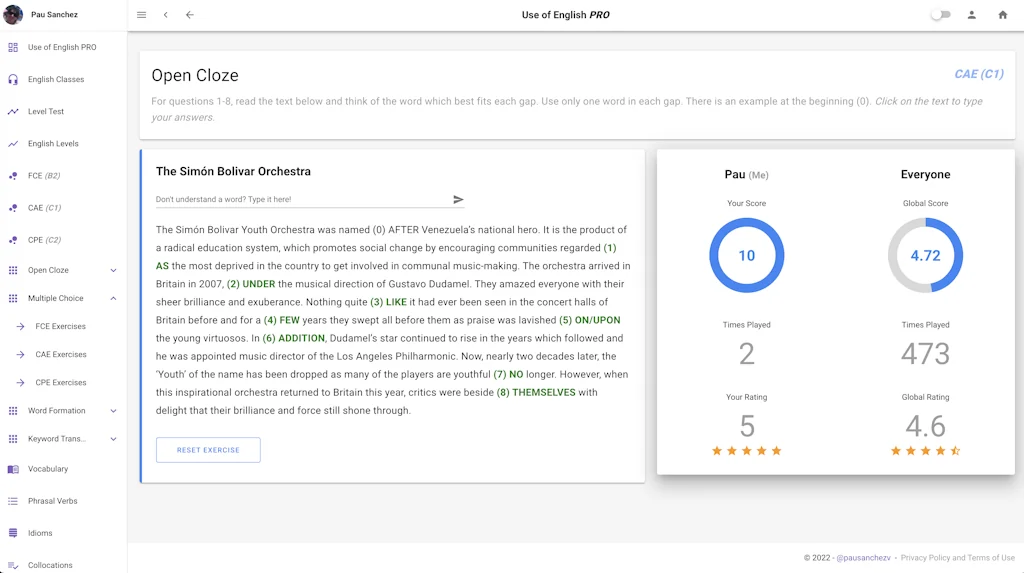Open Vocabulary section label
Screen dimensions: 1024x573
point(48,468)
